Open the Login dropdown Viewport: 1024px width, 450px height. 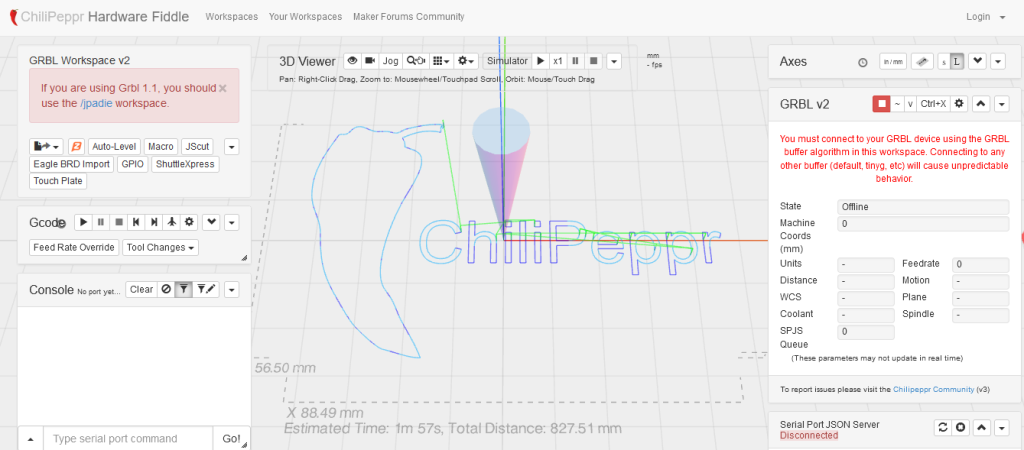click(985, 17)
